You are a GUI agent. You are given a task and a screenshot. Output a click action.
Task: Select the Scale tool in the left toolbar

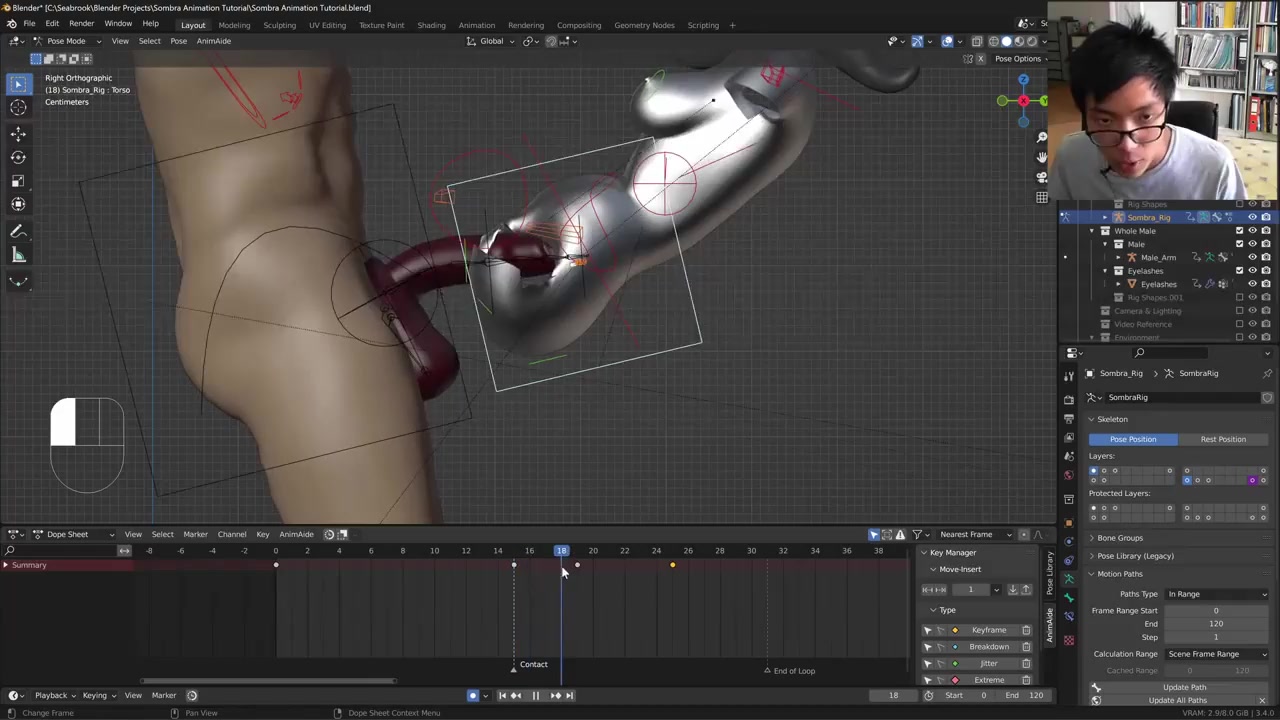coord(18,181)
